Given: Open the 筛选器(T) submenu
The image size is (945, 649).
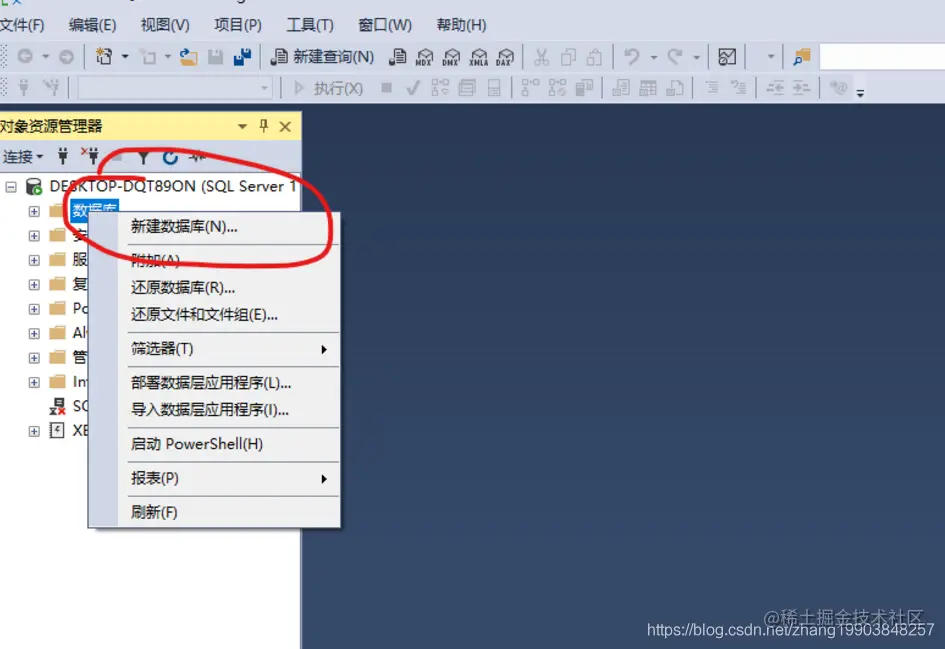Looking at the screenshot, I should point(214,349).
